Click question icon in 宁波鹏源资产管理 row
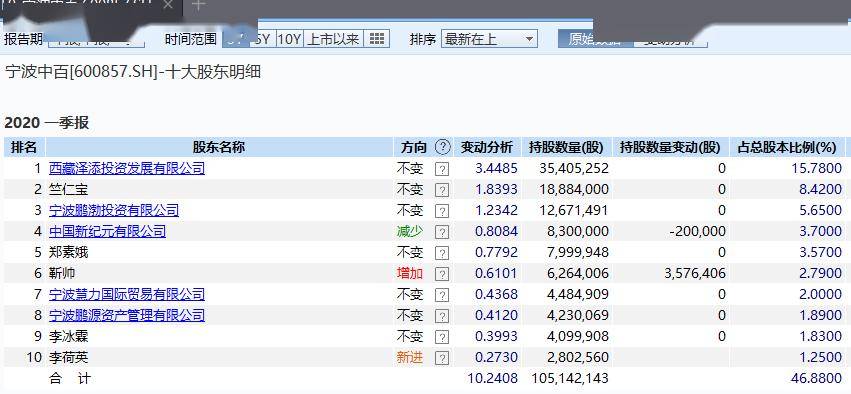851x394 pixels. tap(442, 316)
